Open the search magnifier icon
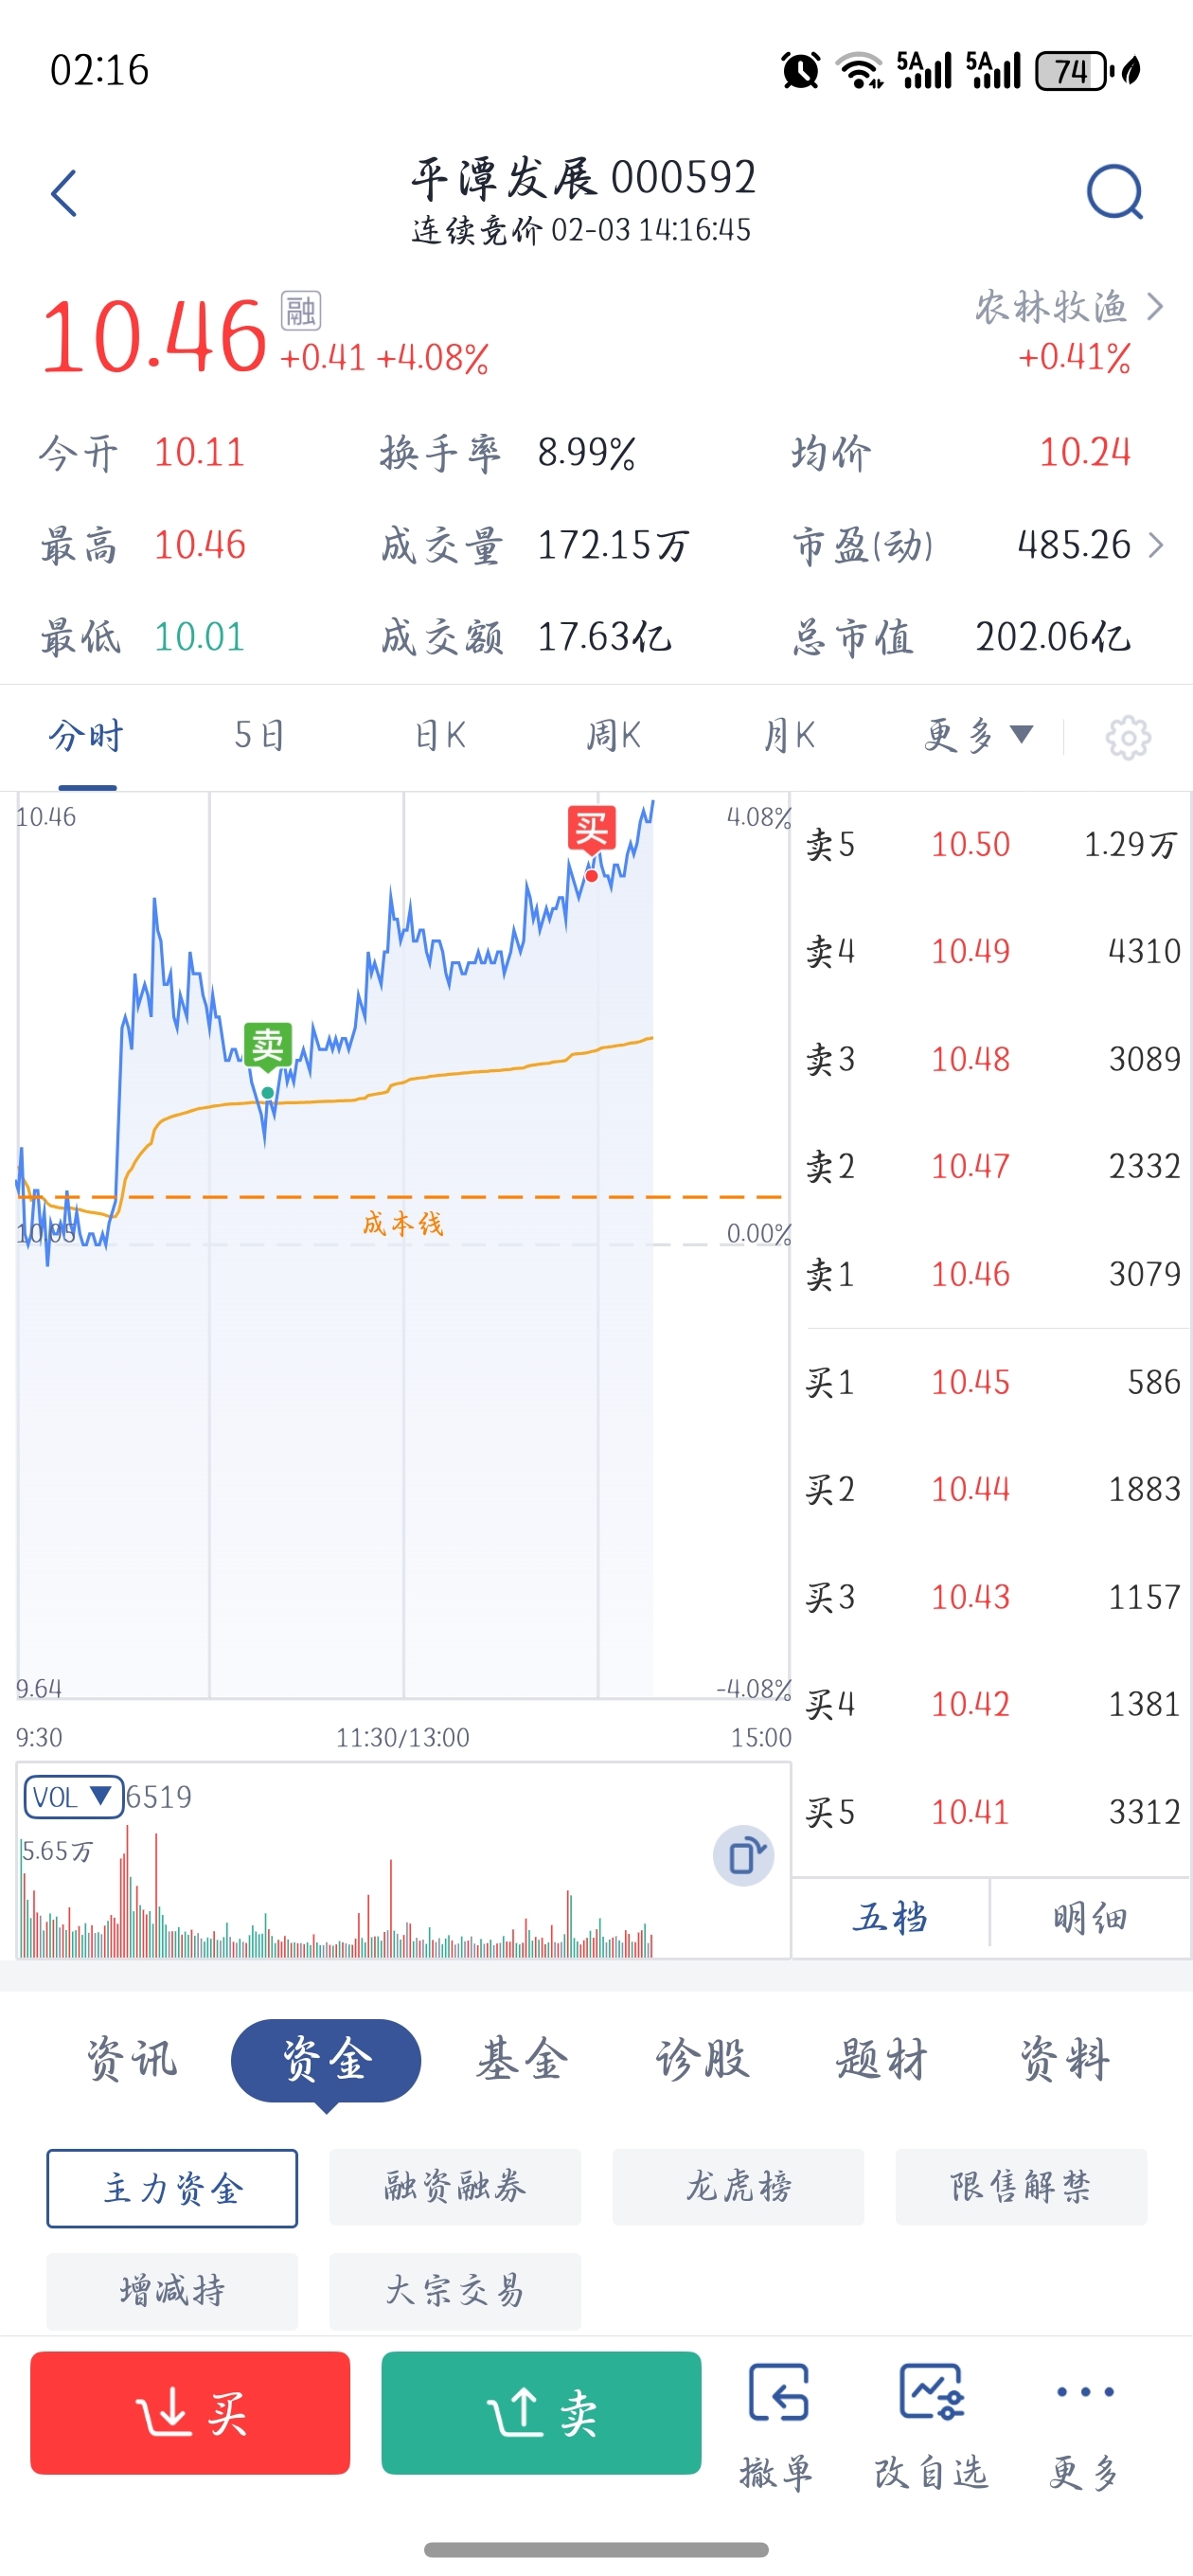Image resolution: width=1193 pixels, height=2576 pixels. coord(1114,192)
